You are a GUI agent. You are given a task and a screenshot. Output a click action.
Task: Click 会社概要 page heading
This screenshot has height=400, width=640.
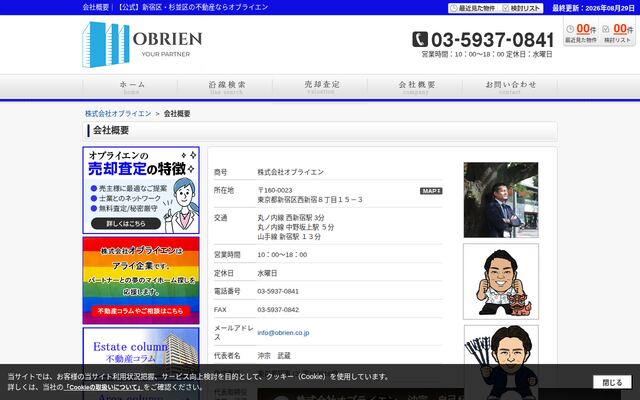(111, 131)
